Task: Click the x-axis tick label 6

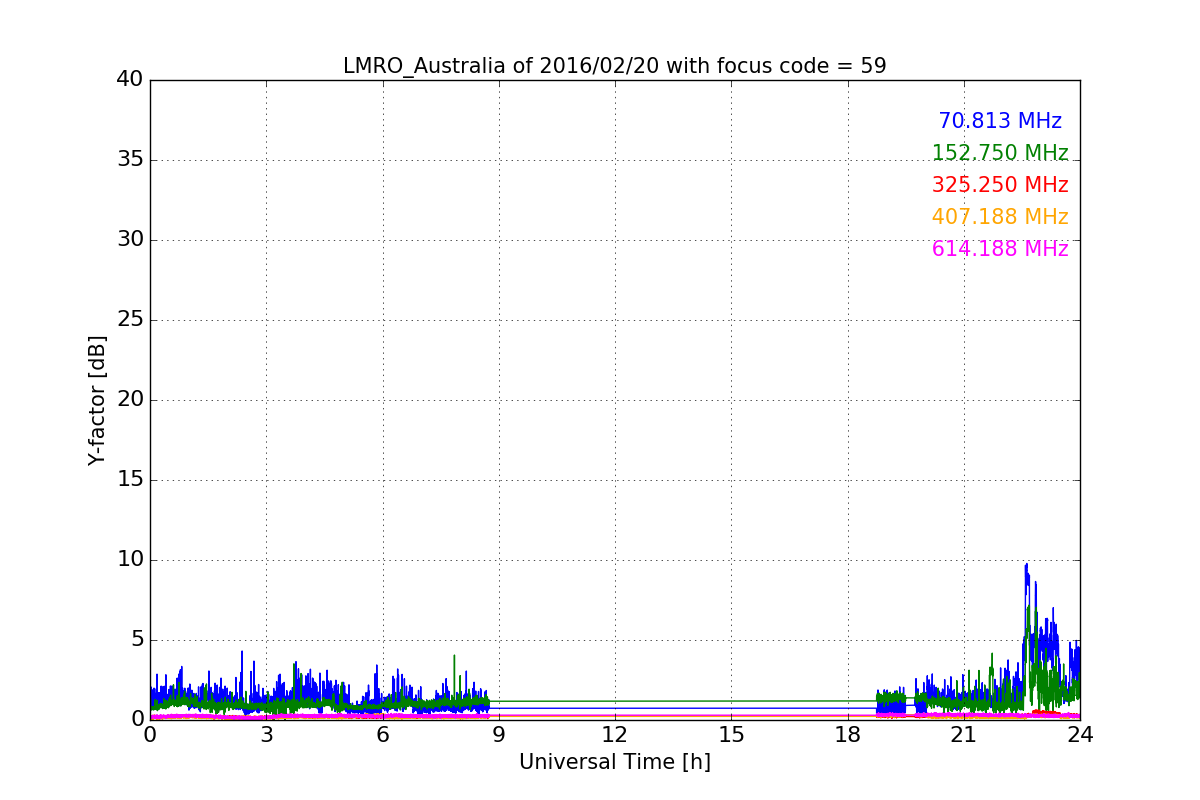Action: click(382, 734)
